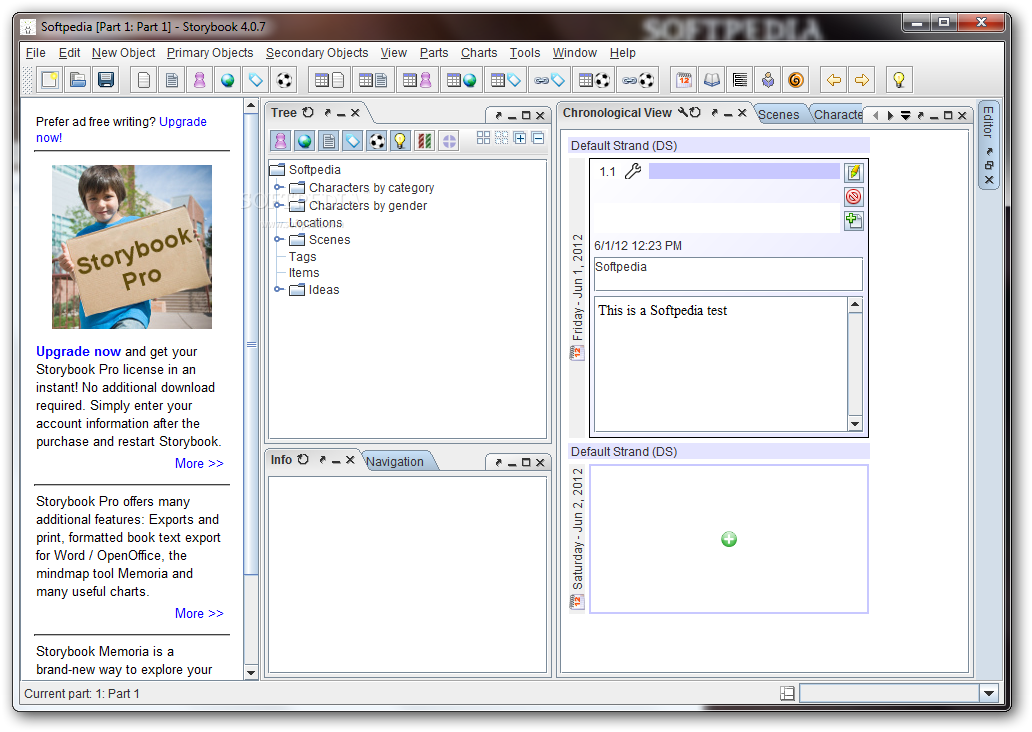Open the Tools menu
1032x732 pixels.
(525, 53)
